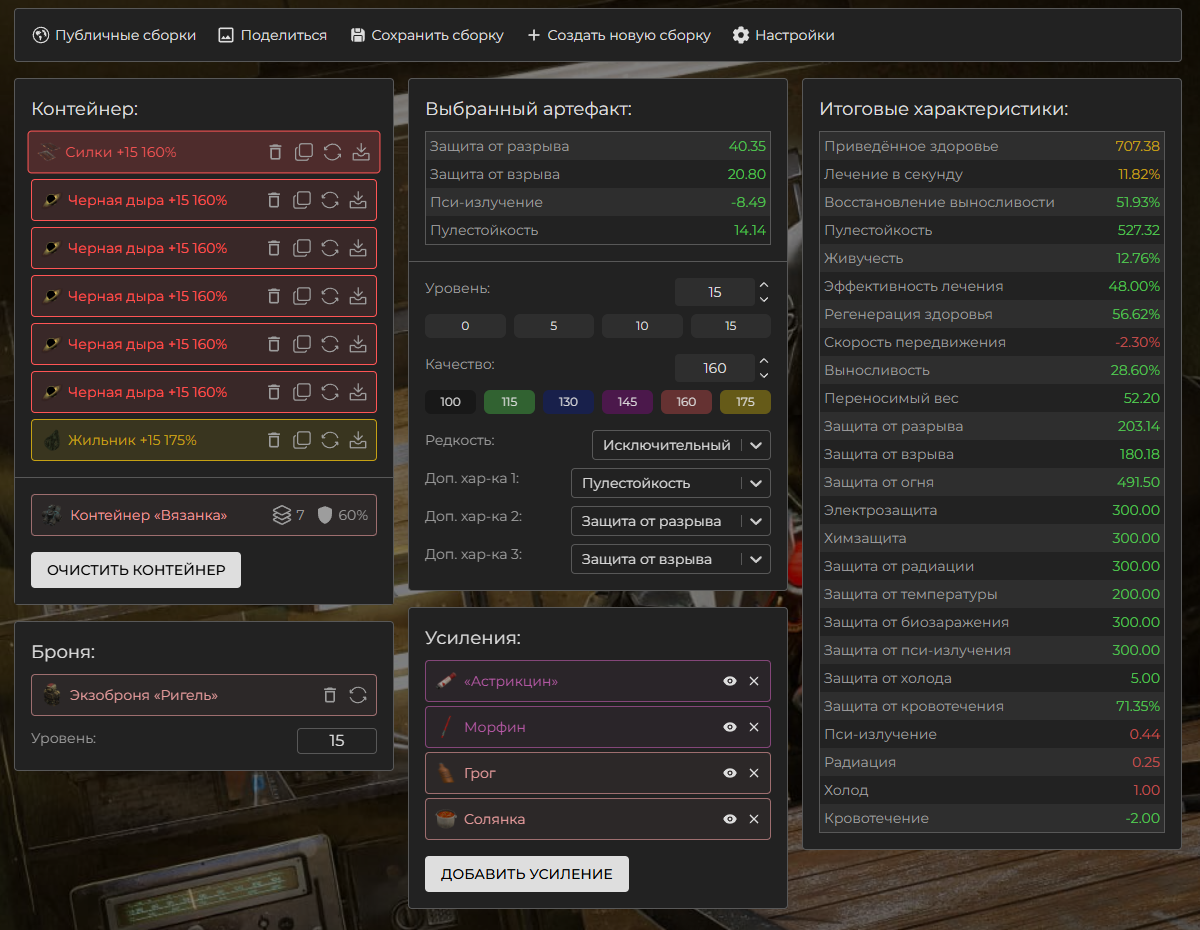Remove the Солянка boost with X
Screen dimensions: 1200x930
pos(754,819)
